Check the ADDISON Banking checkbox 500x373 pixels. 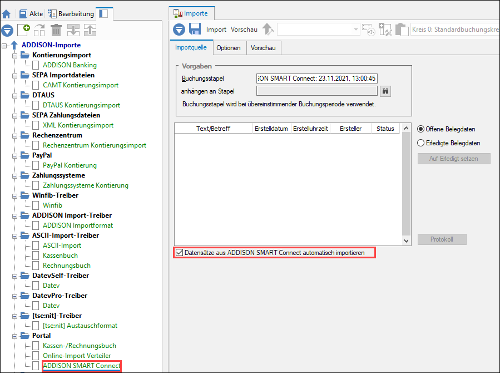(x=36, y=65)
